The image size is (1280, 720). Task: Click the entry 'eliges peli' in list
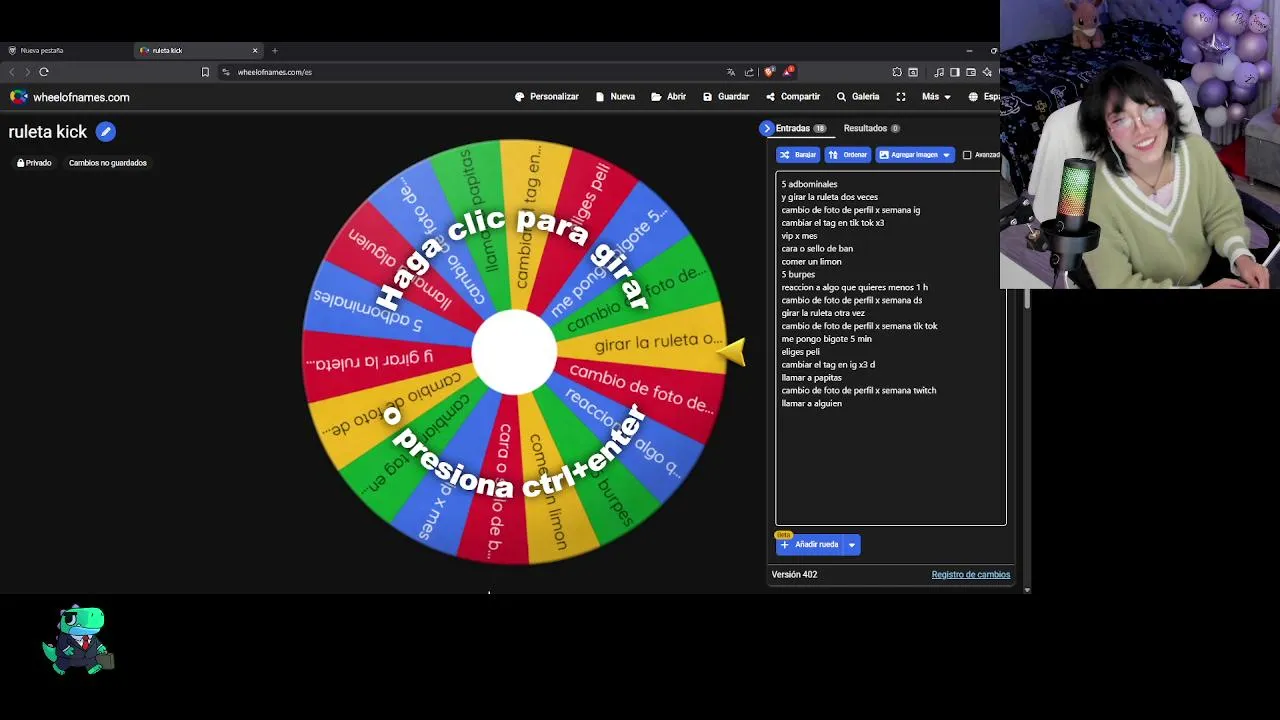point(800,352)
